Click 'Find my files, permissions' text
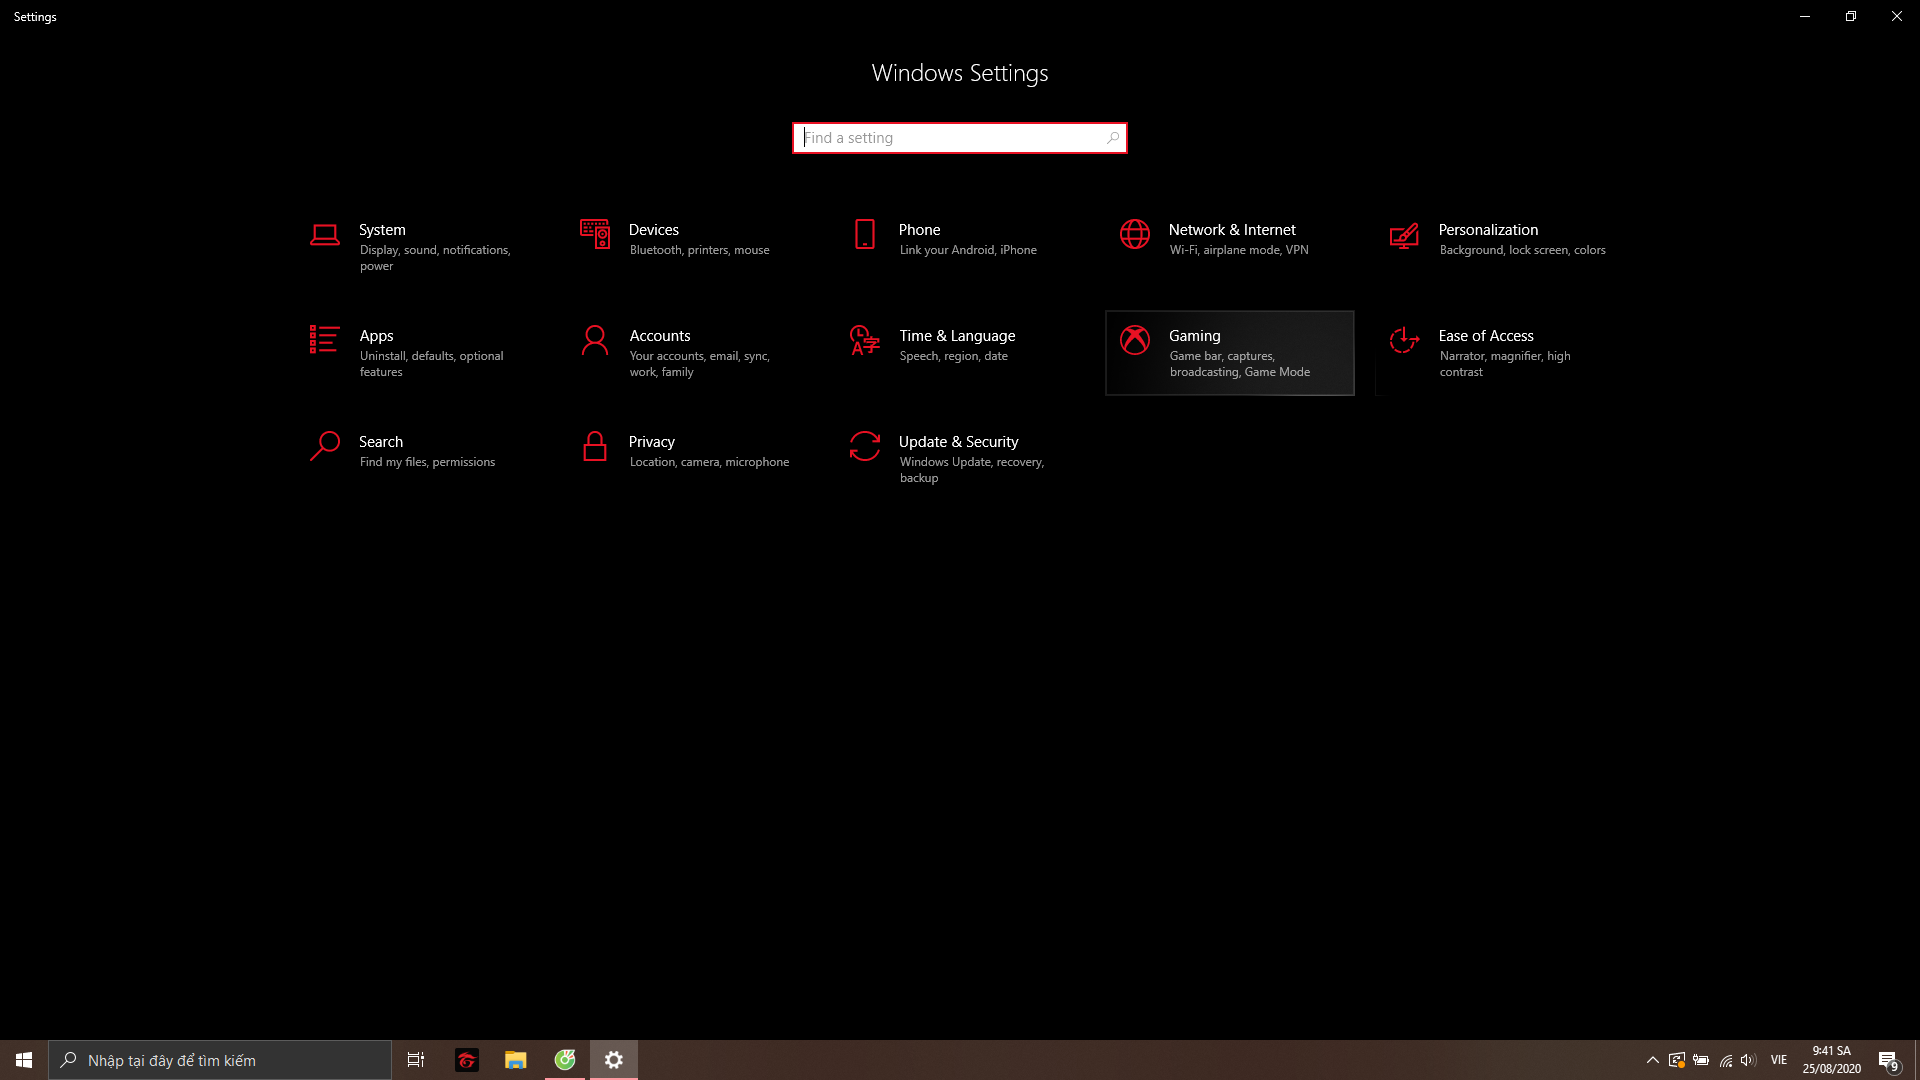1920x1080 pixels. click(x=427, y=462)
